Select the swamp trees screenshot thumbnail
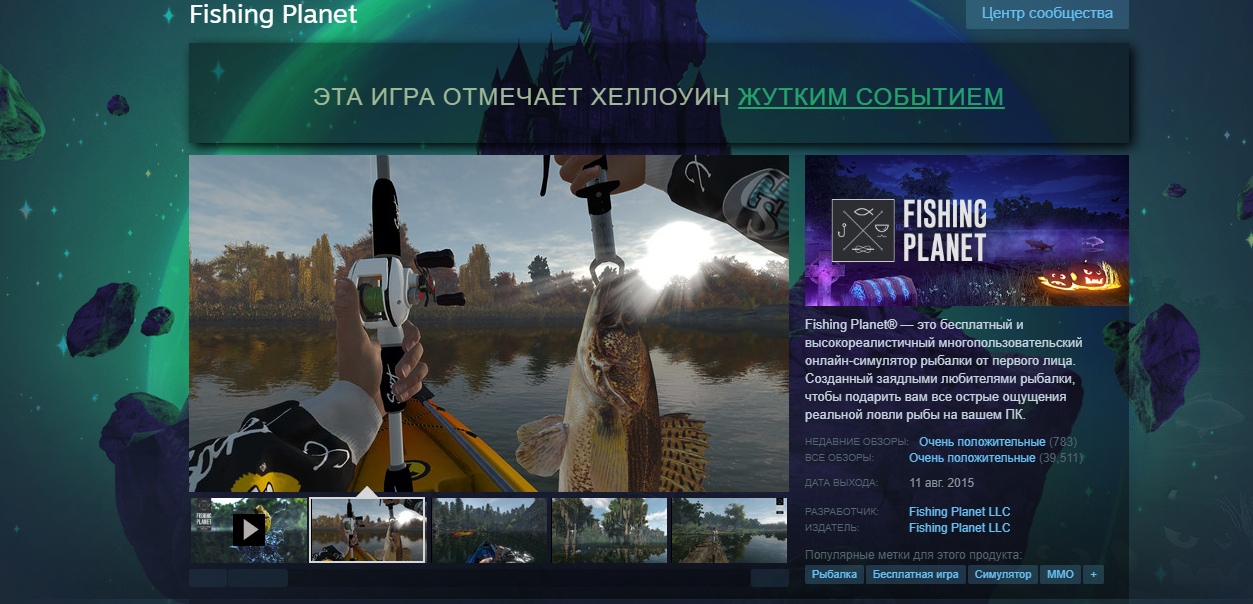The image size is (1253, 604). [609, 530]
